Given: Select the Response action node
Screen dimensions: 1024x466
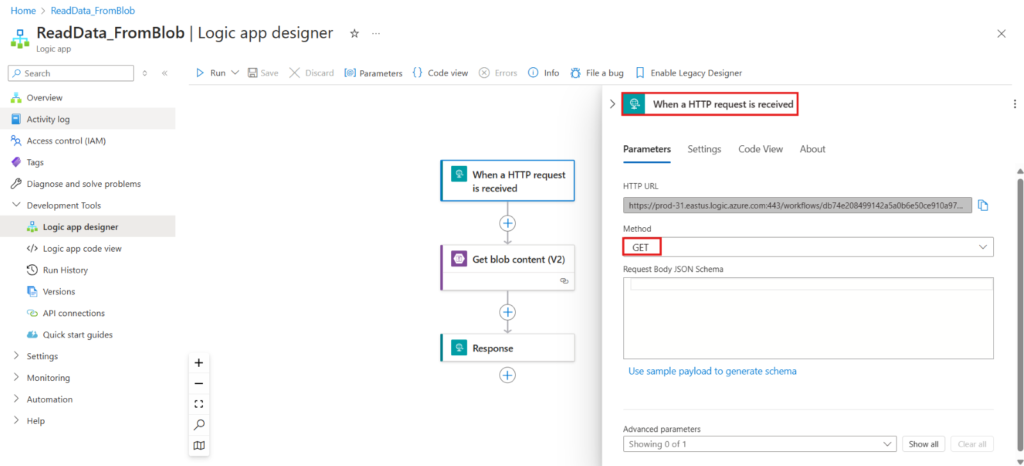Looking at the screenshot, I should click(507, 348).
